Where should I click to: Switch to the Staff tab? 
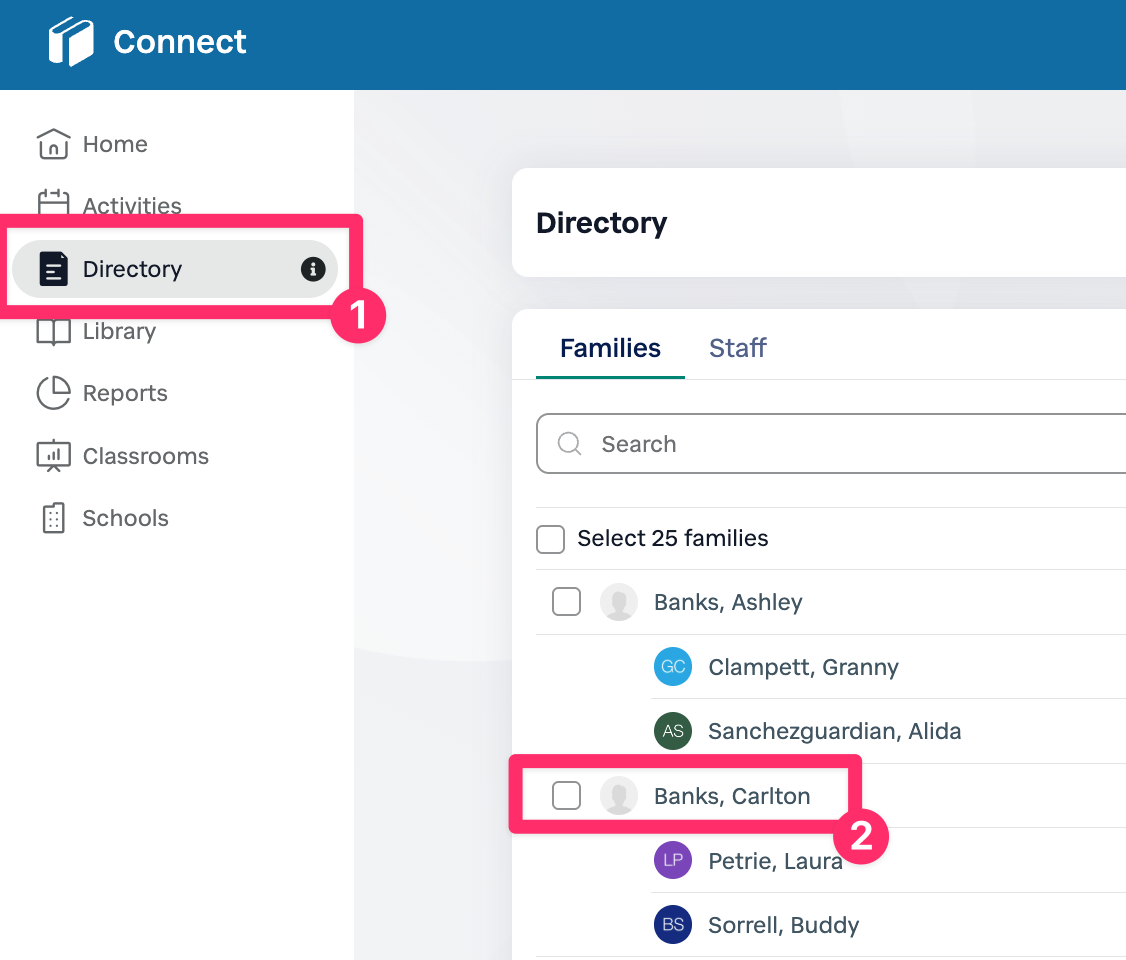pos(737,348)
